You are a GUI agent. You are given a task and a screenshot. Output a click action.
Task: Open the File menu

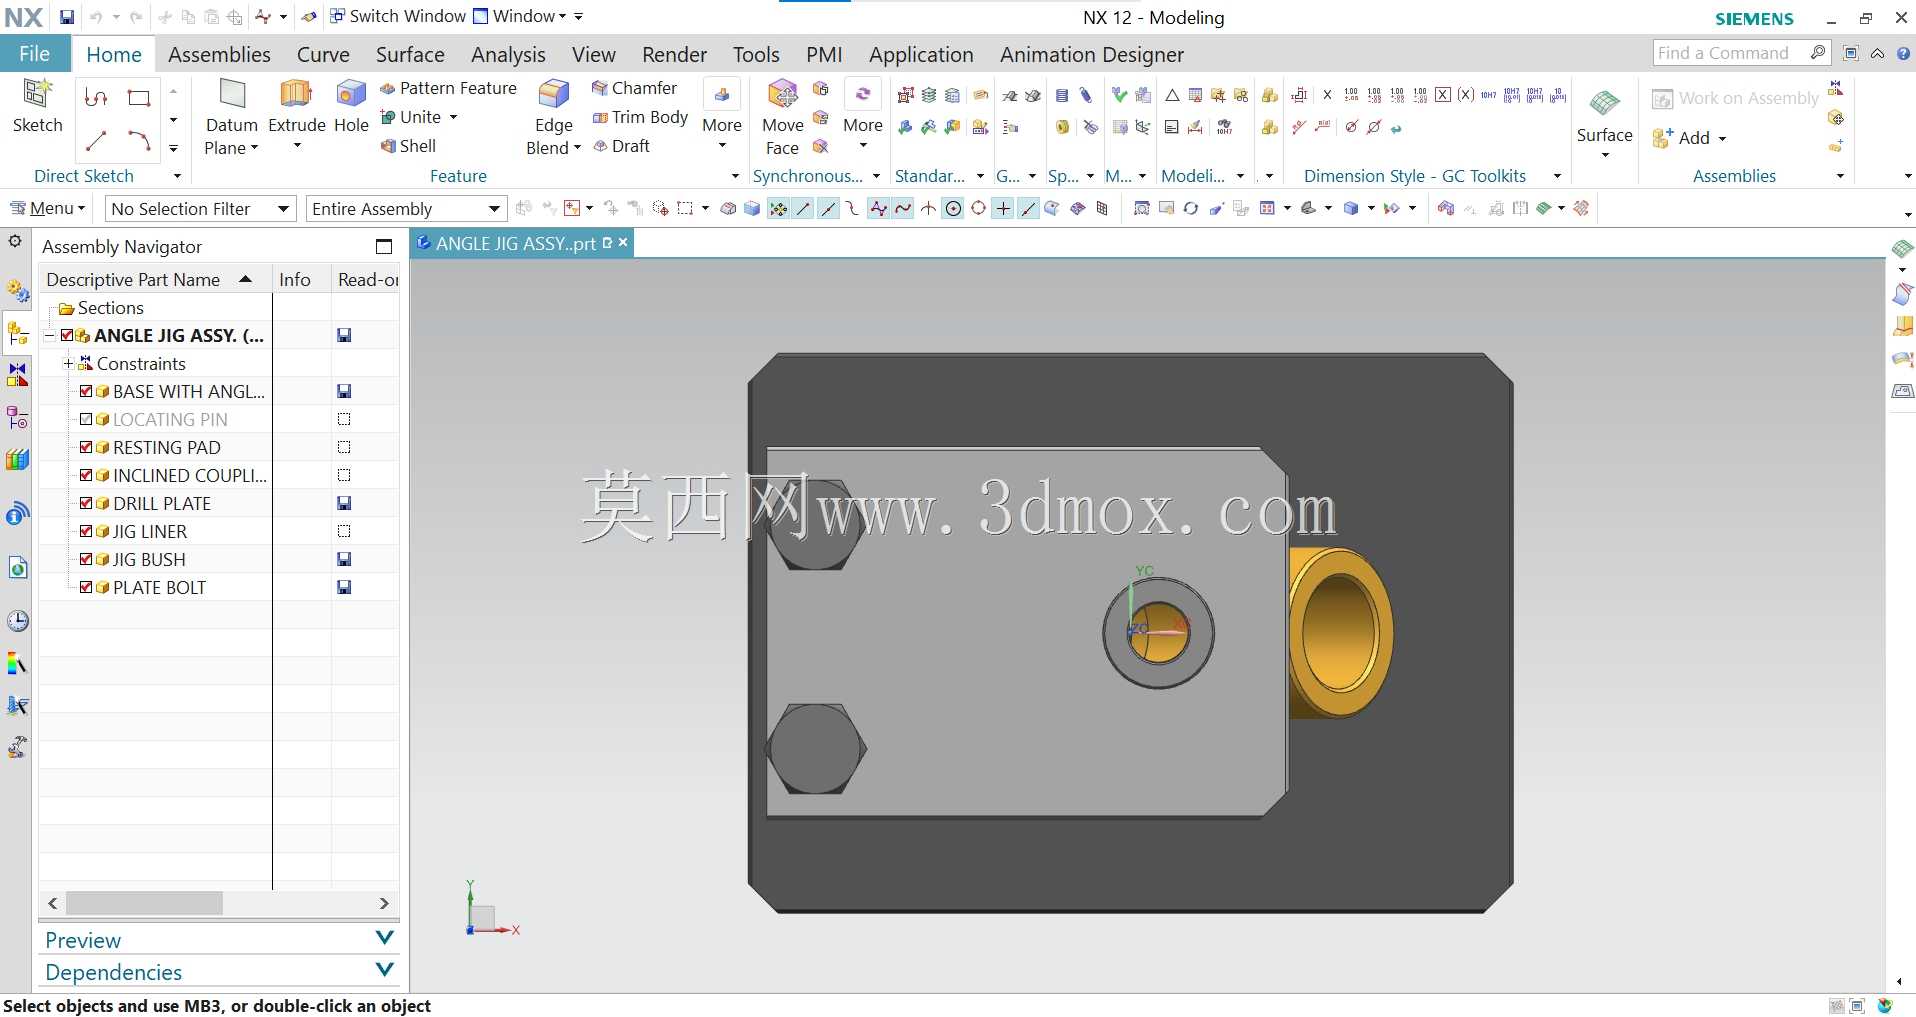click(x=35, y=54)
